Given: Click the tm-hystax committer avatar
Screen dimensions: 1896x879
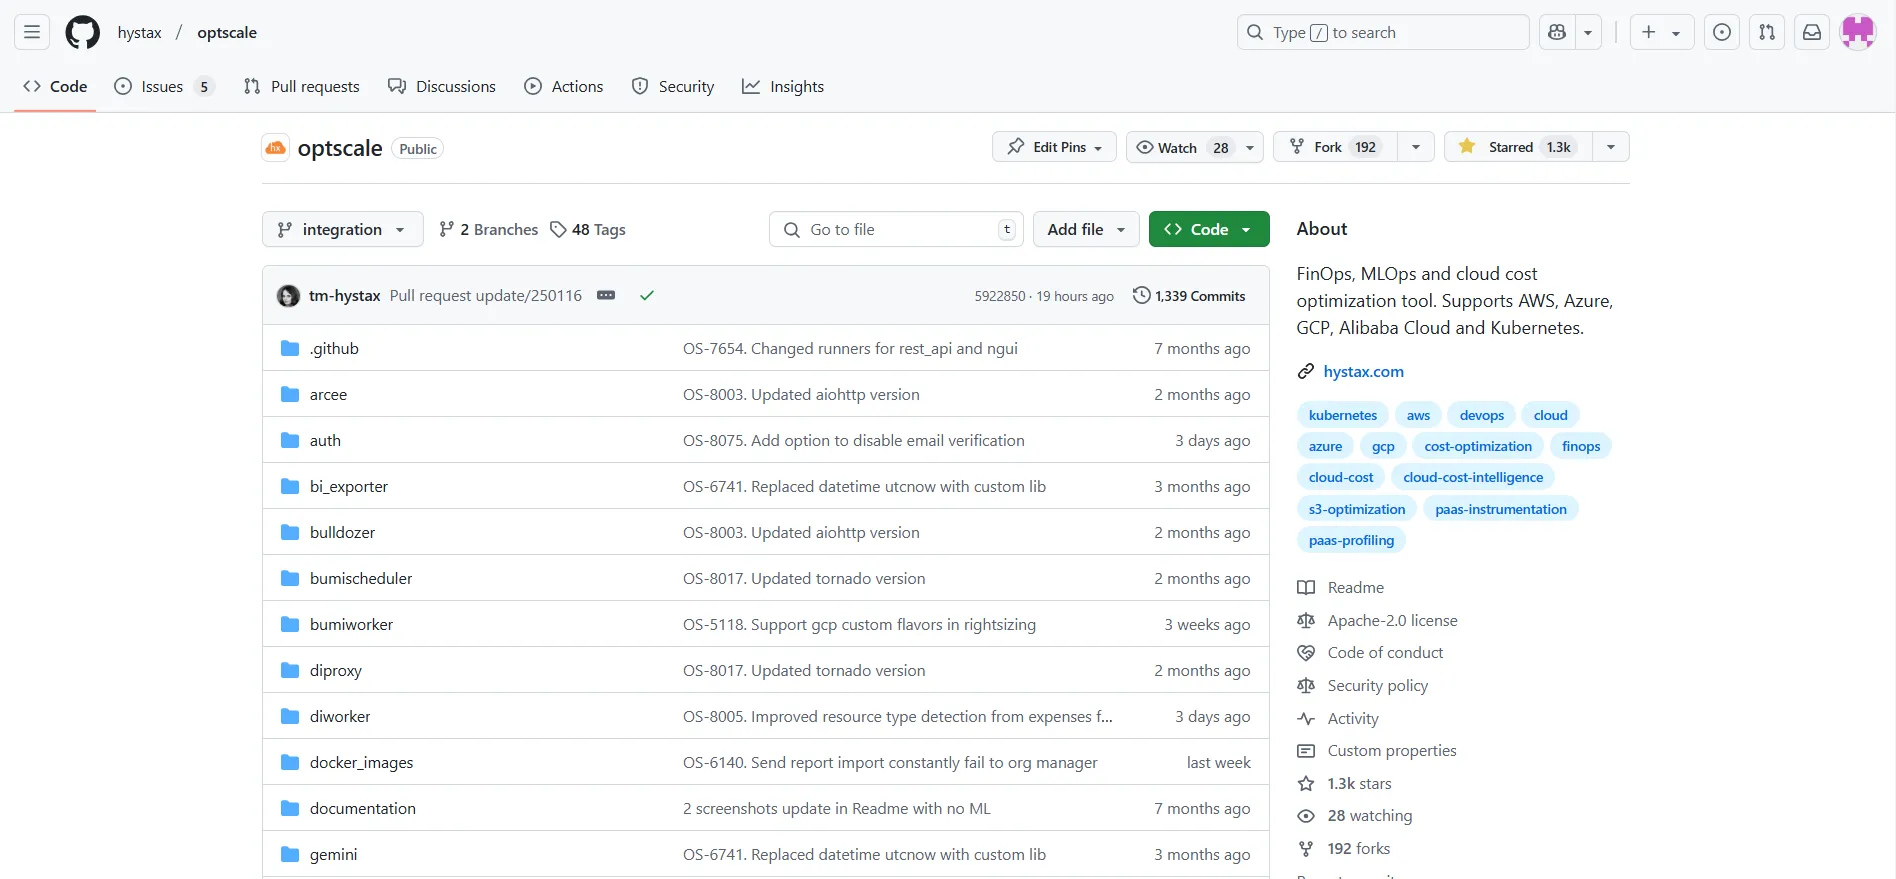Looking at the screenshot, I should click(x=288, y=296).
